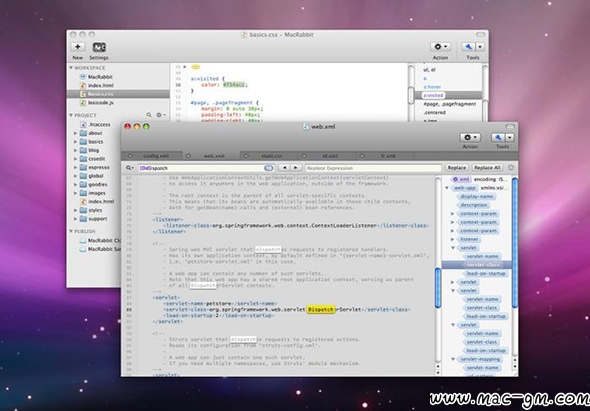
Task: Collapse the PROJECT section
Action: click(x=71, y=115)
